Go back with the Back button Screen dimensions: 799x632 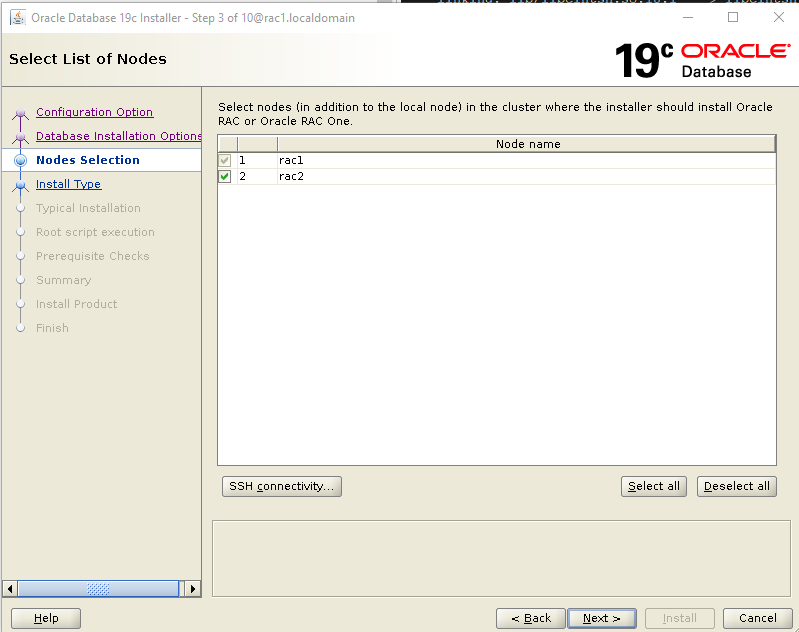[x=531, y=618]
